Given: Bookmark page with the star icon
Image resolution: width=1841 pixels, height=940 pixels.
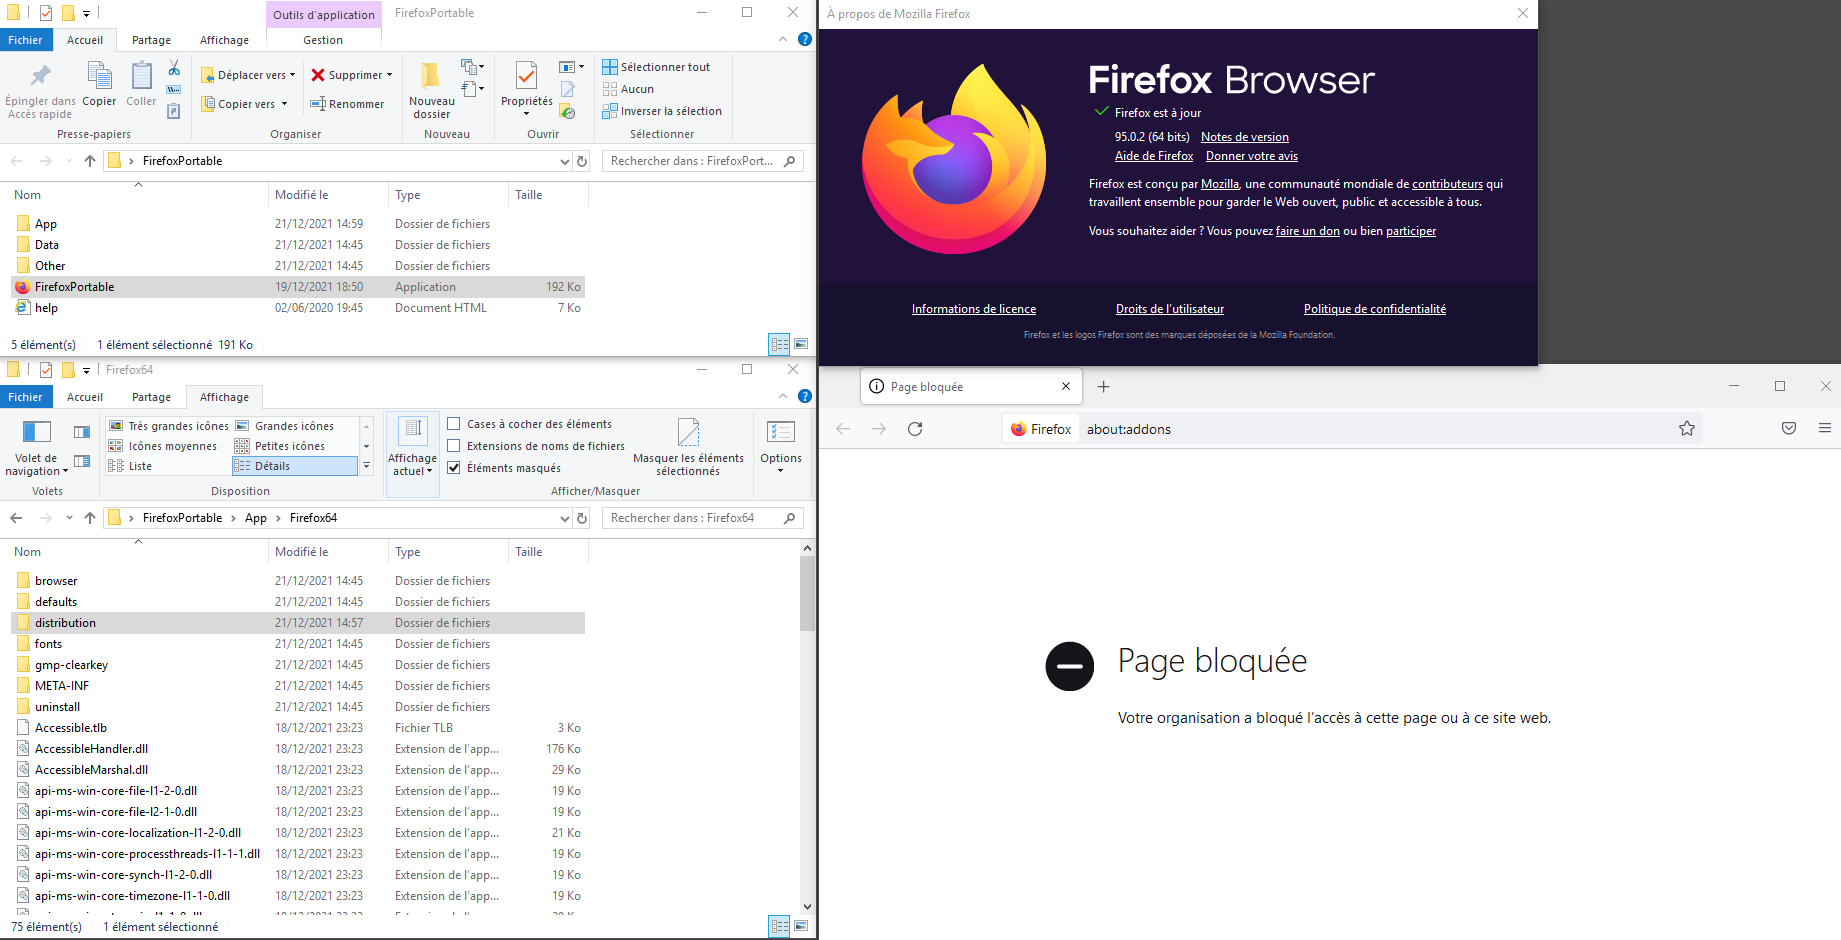Looking at the screenshot, I should click(1686, 429).
